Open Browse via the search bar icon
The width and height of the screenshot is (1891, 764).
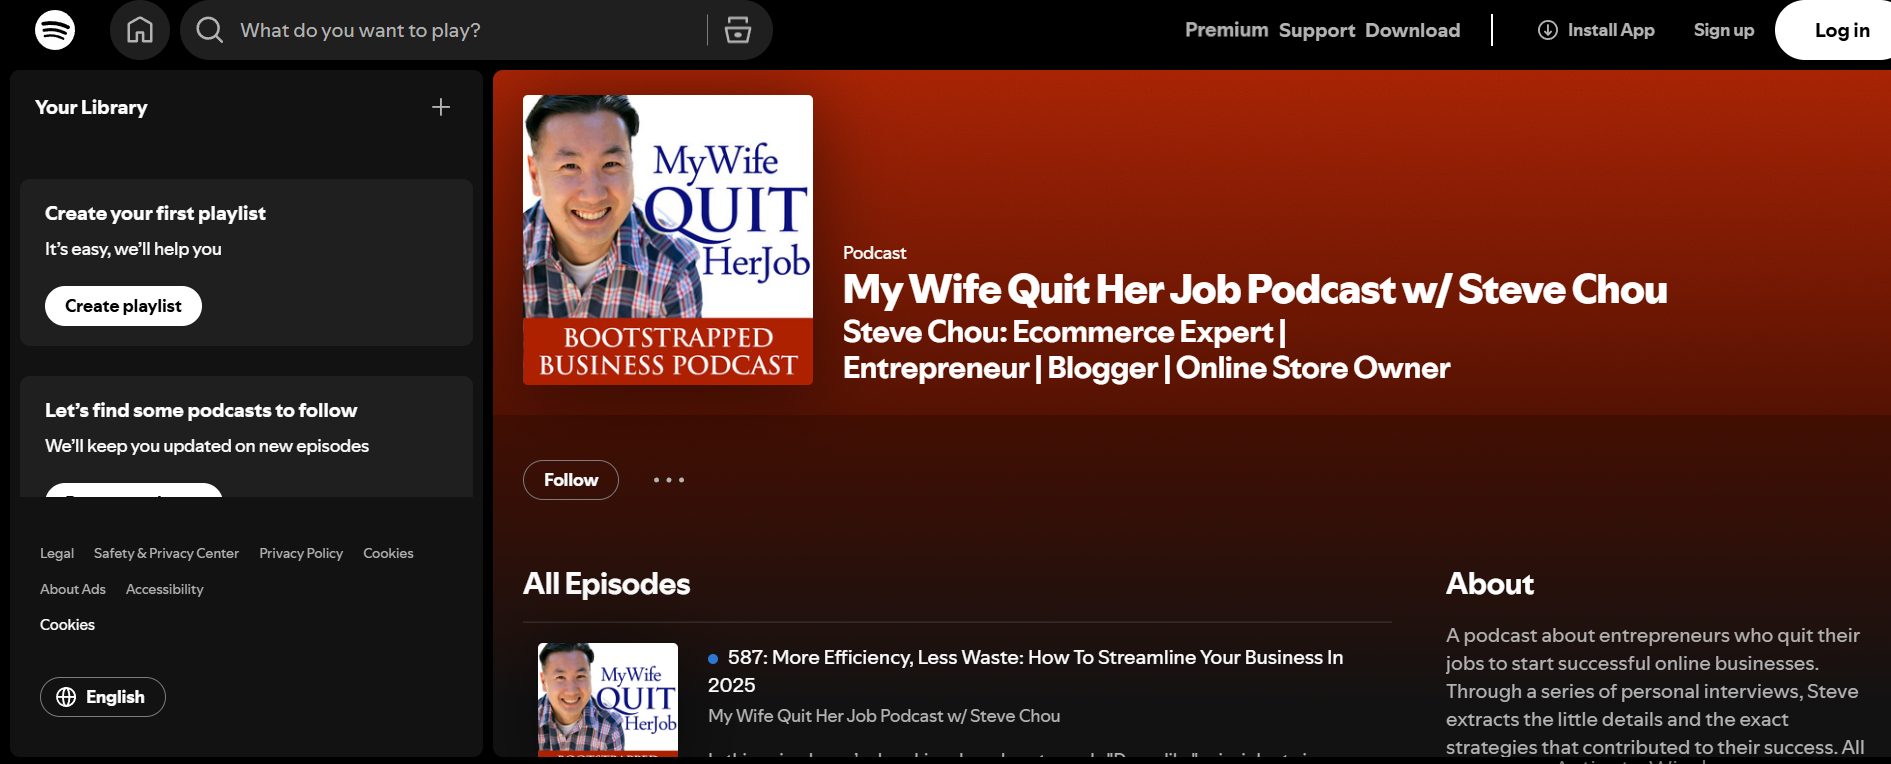738,30
